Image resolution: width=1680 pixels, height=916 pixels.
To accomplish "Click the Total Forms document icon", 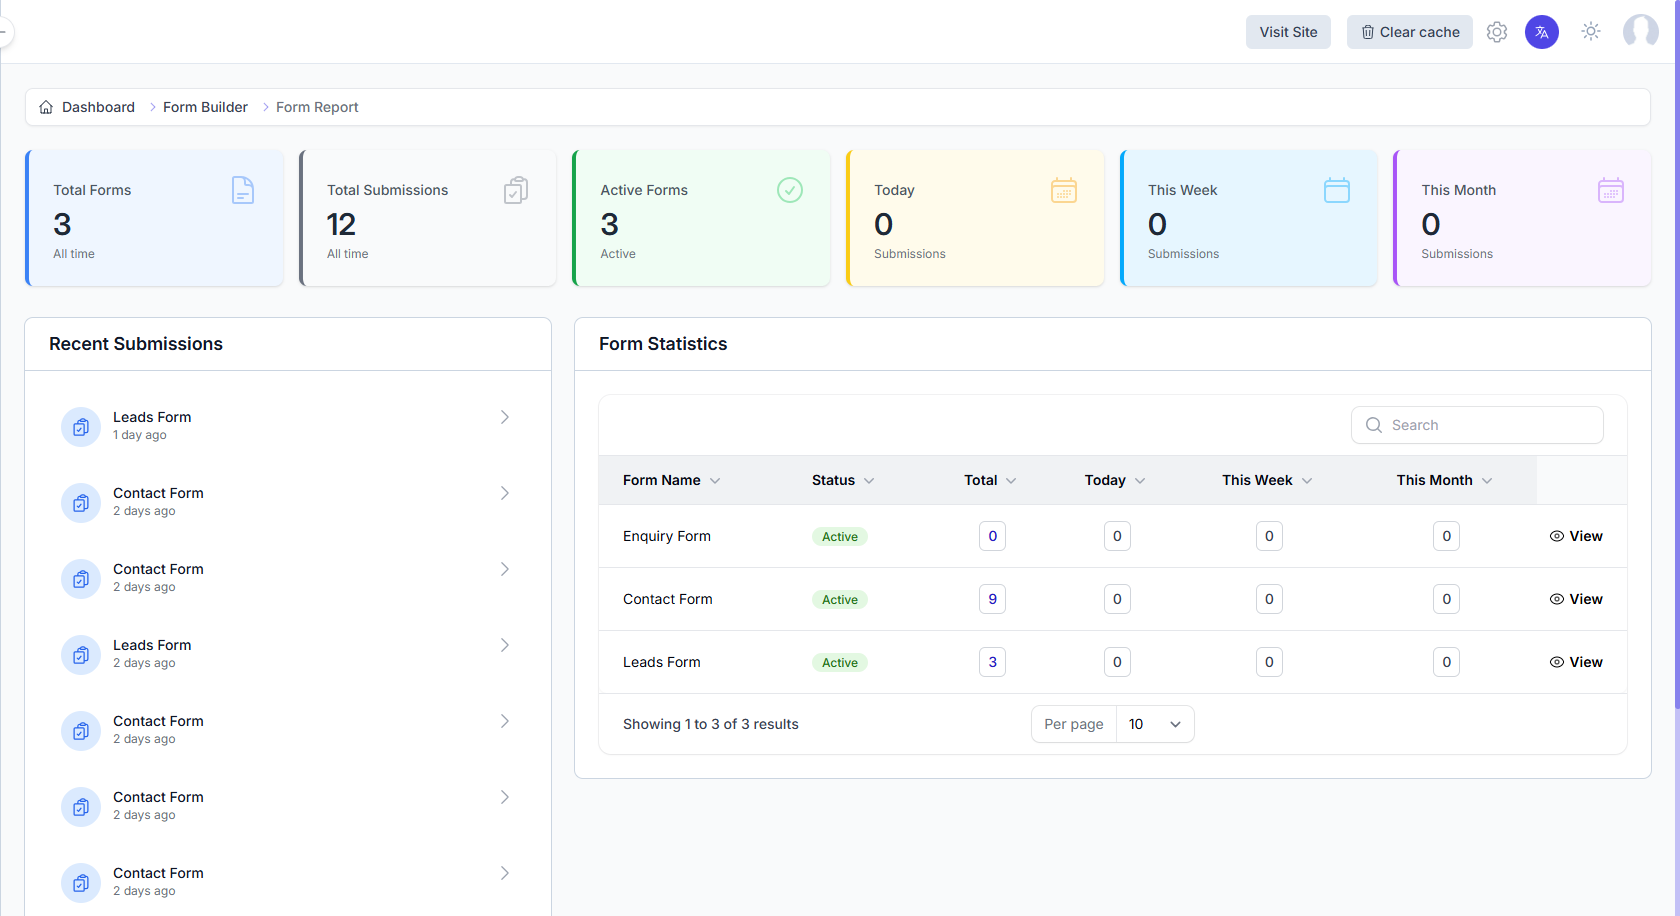I will click(243, 190).
